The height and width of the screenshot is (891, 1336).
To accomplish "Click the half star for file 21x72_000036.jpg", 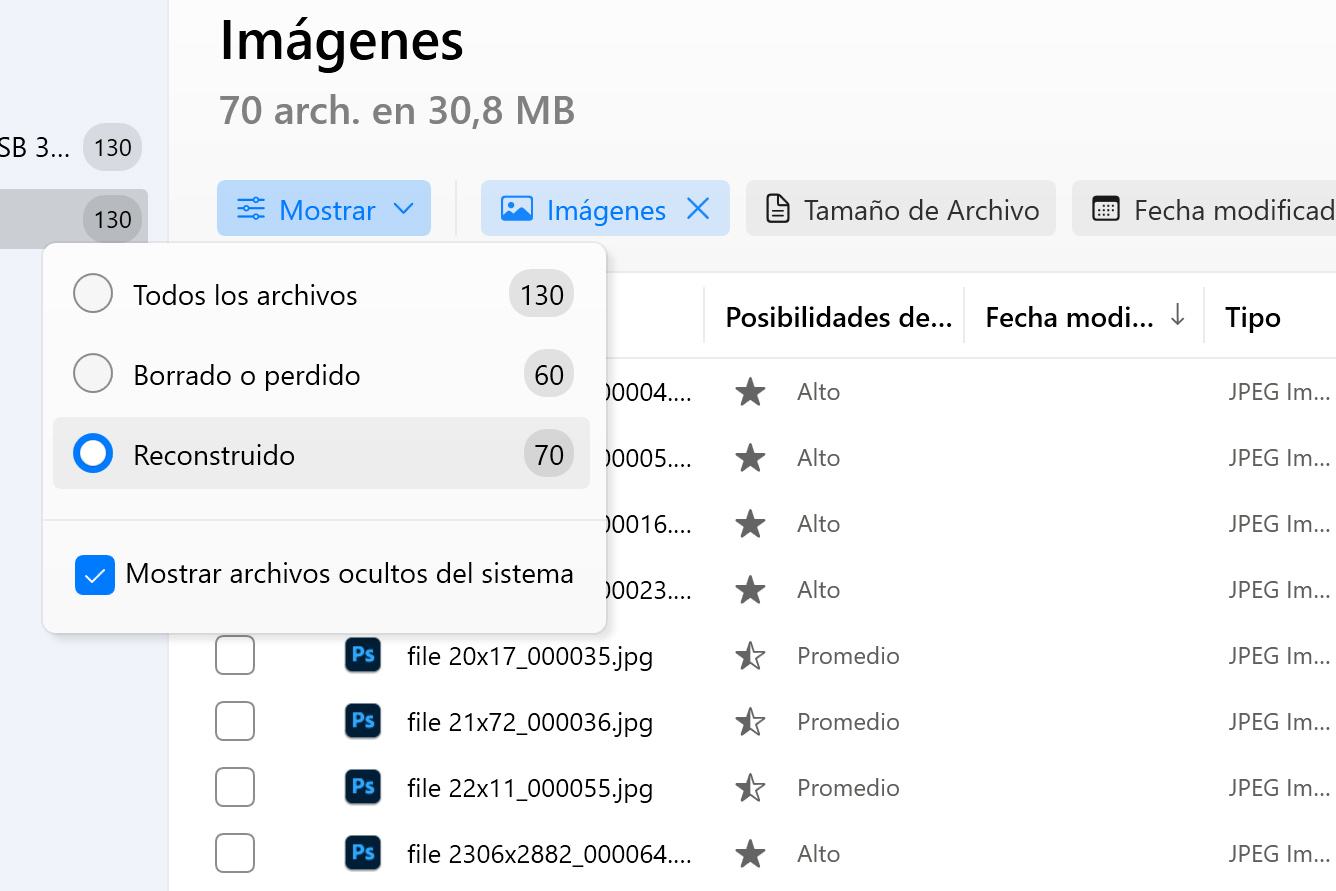I will click(x=750, y=722).
